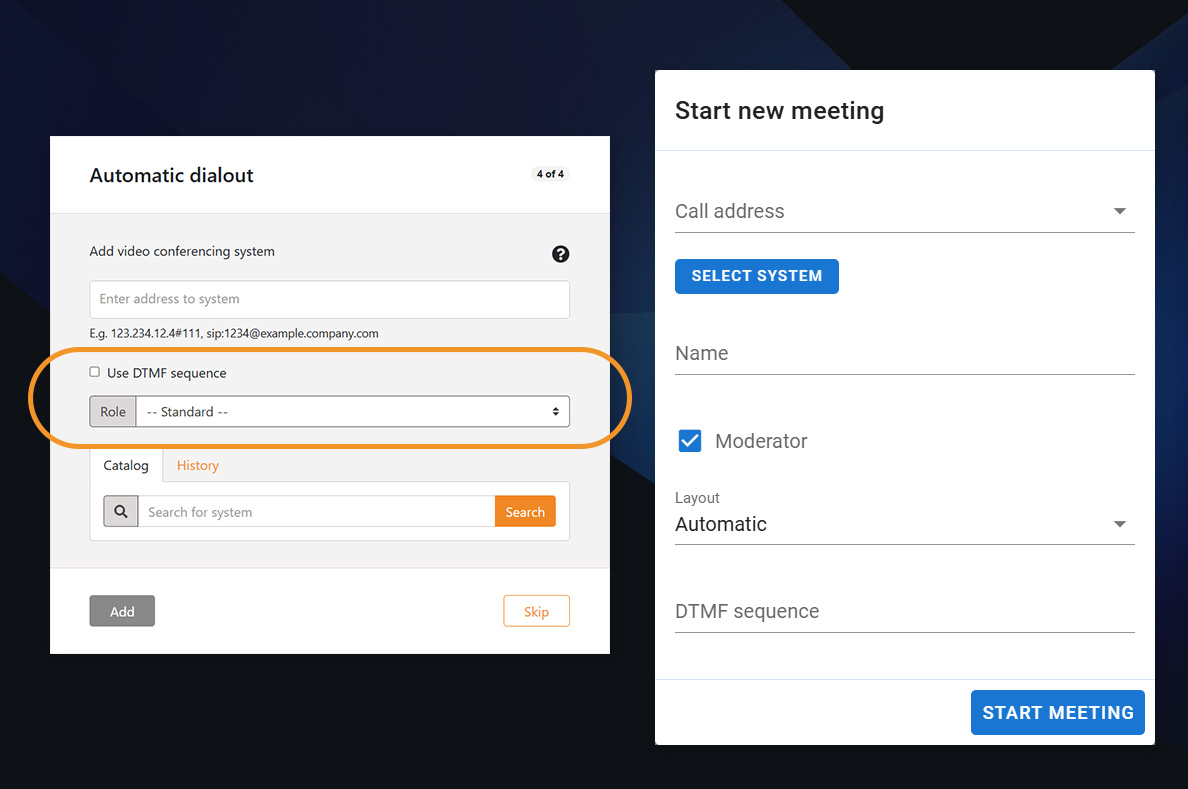Click the magnifying glass search icon

pyautogui.click(x=121, y=512)
